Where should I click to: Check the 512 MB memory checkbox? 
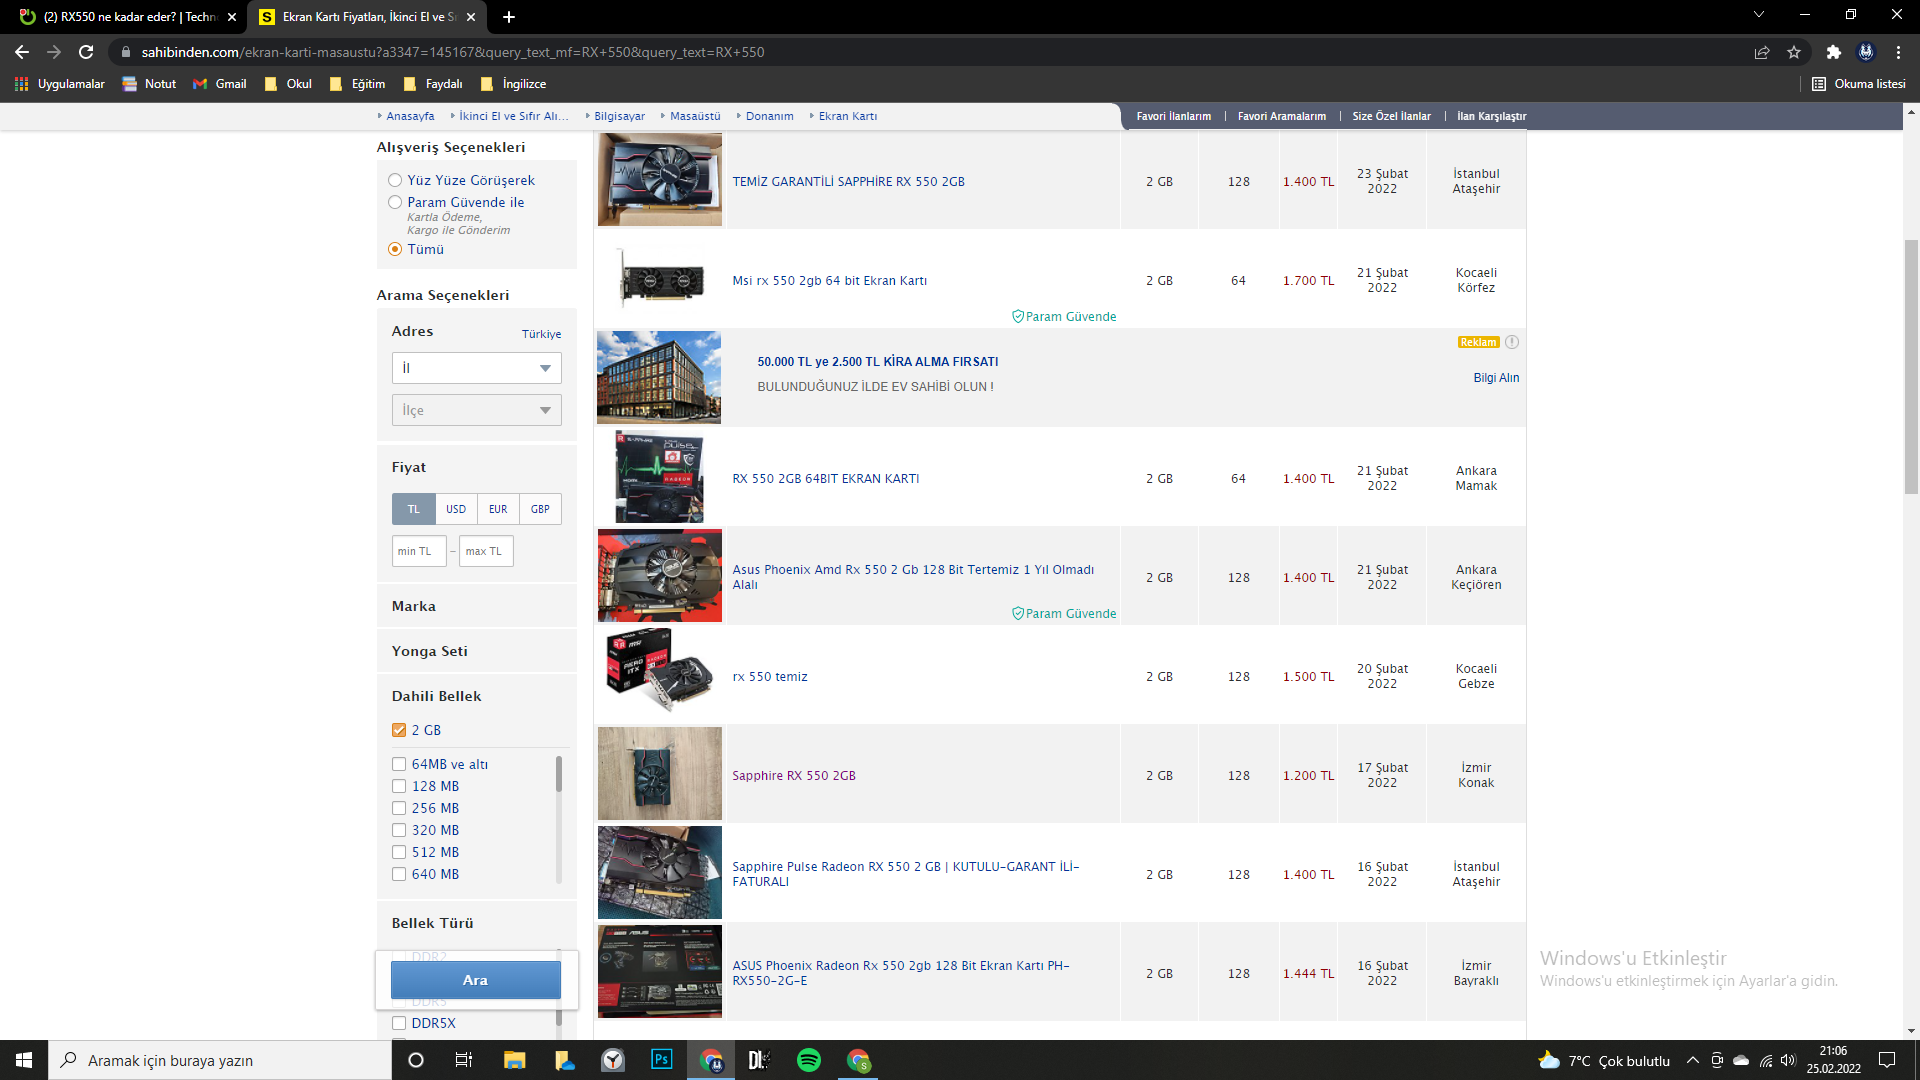coord(399,852)
